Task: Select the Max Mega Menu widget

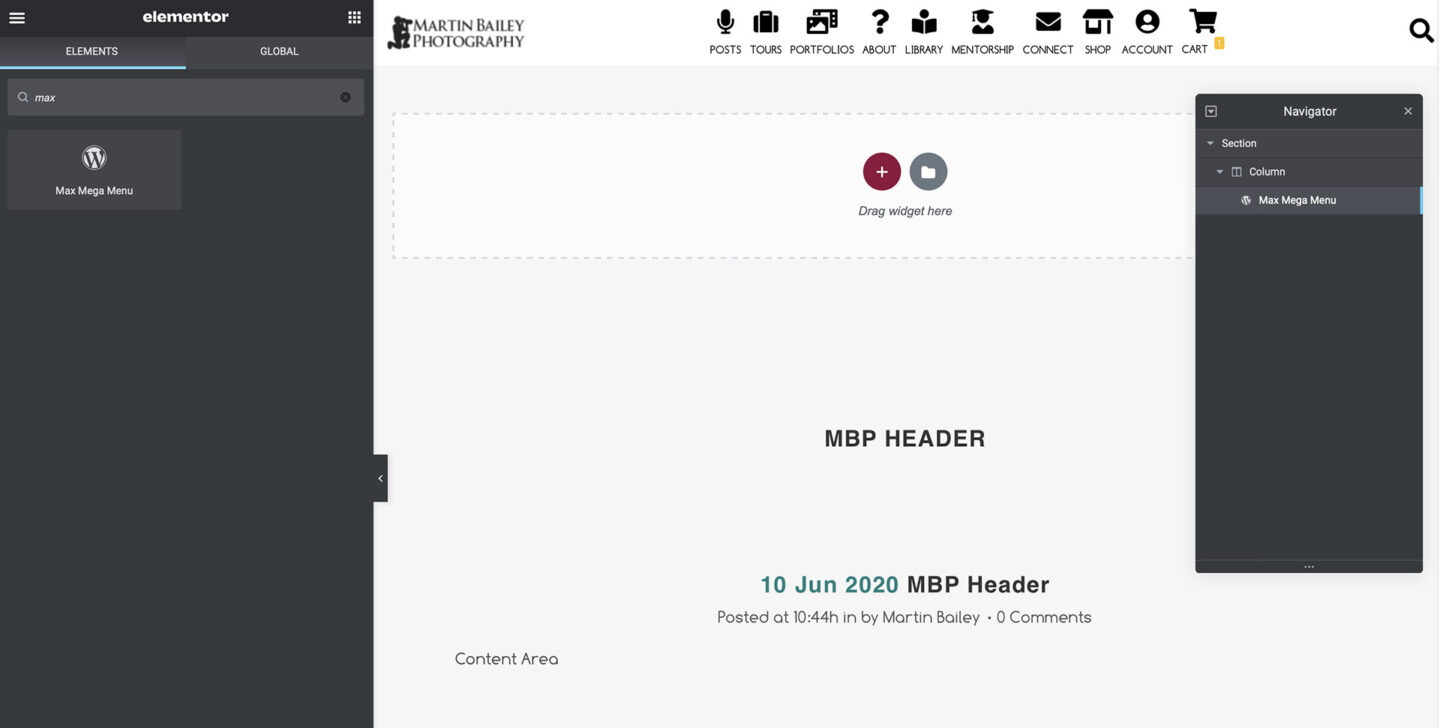Action: tap(94, 170)
